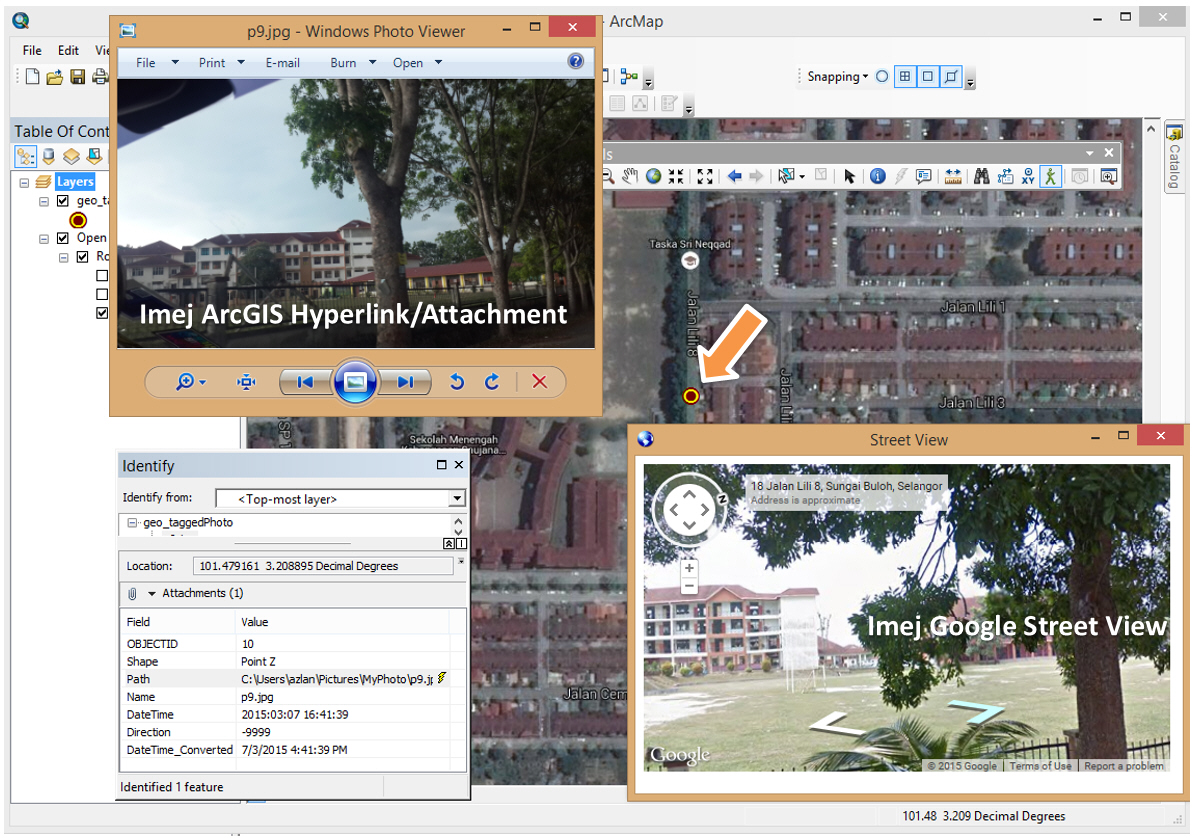The image size is (1197, 838).
Task: Select List By Source view
Action: [x=49, y=156]
